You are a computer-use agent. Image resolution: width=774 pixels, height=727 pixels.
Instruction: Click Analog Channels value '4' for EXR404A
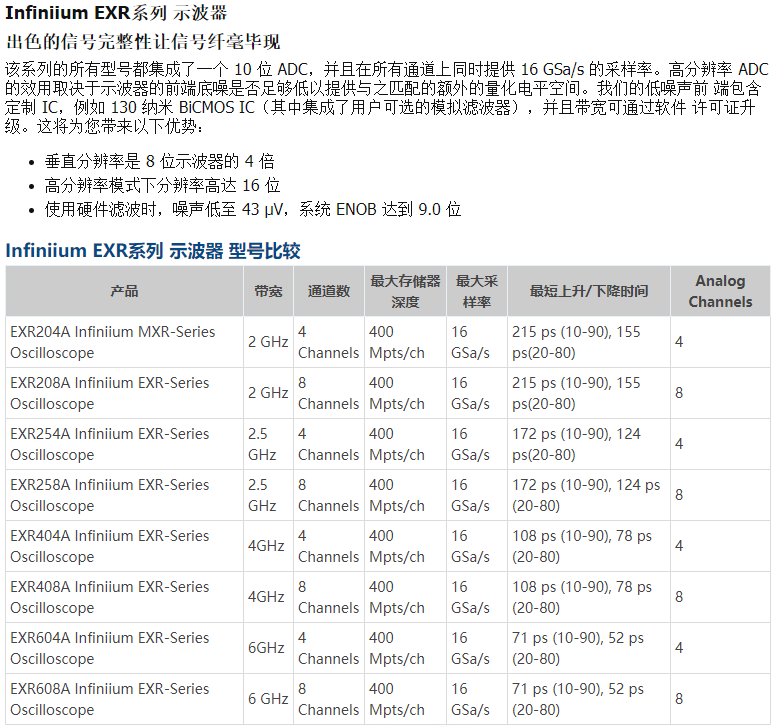coord(679,546)
